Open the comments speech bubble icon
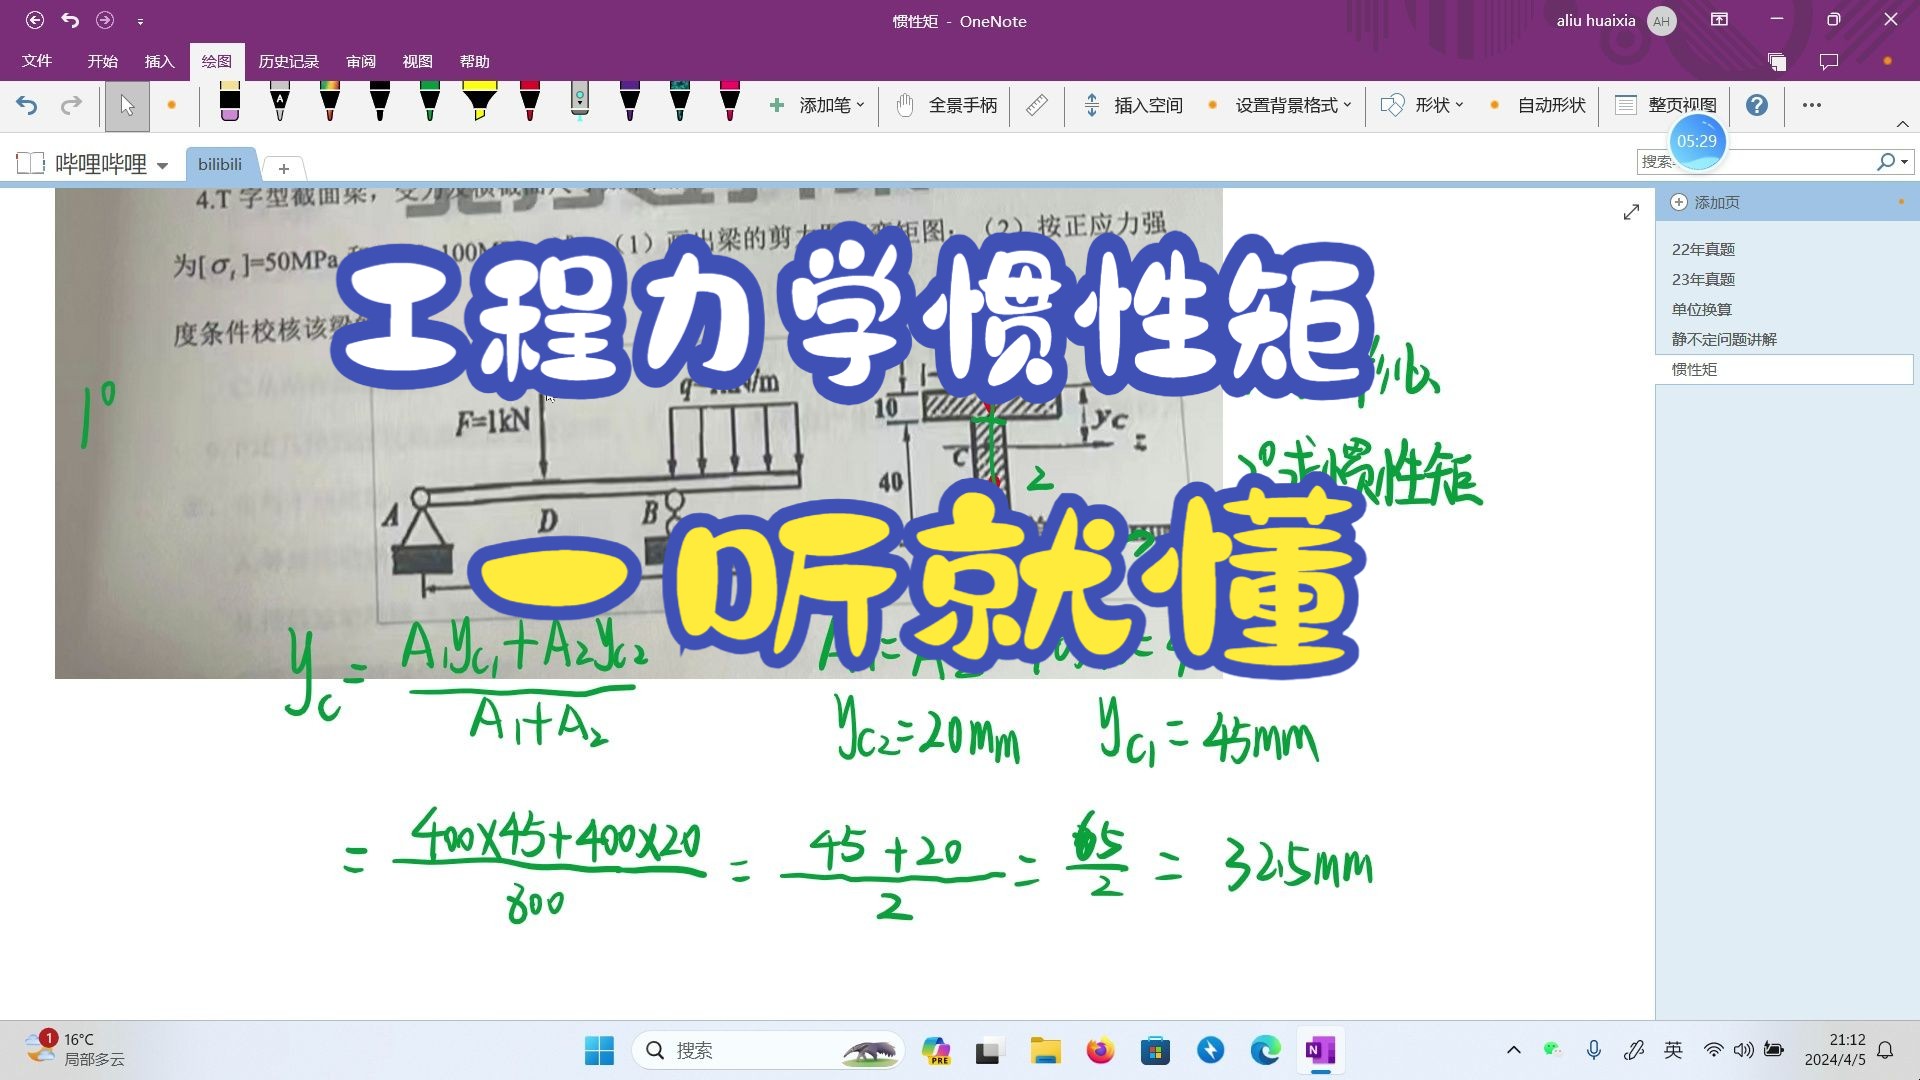 pos(1829,62)
